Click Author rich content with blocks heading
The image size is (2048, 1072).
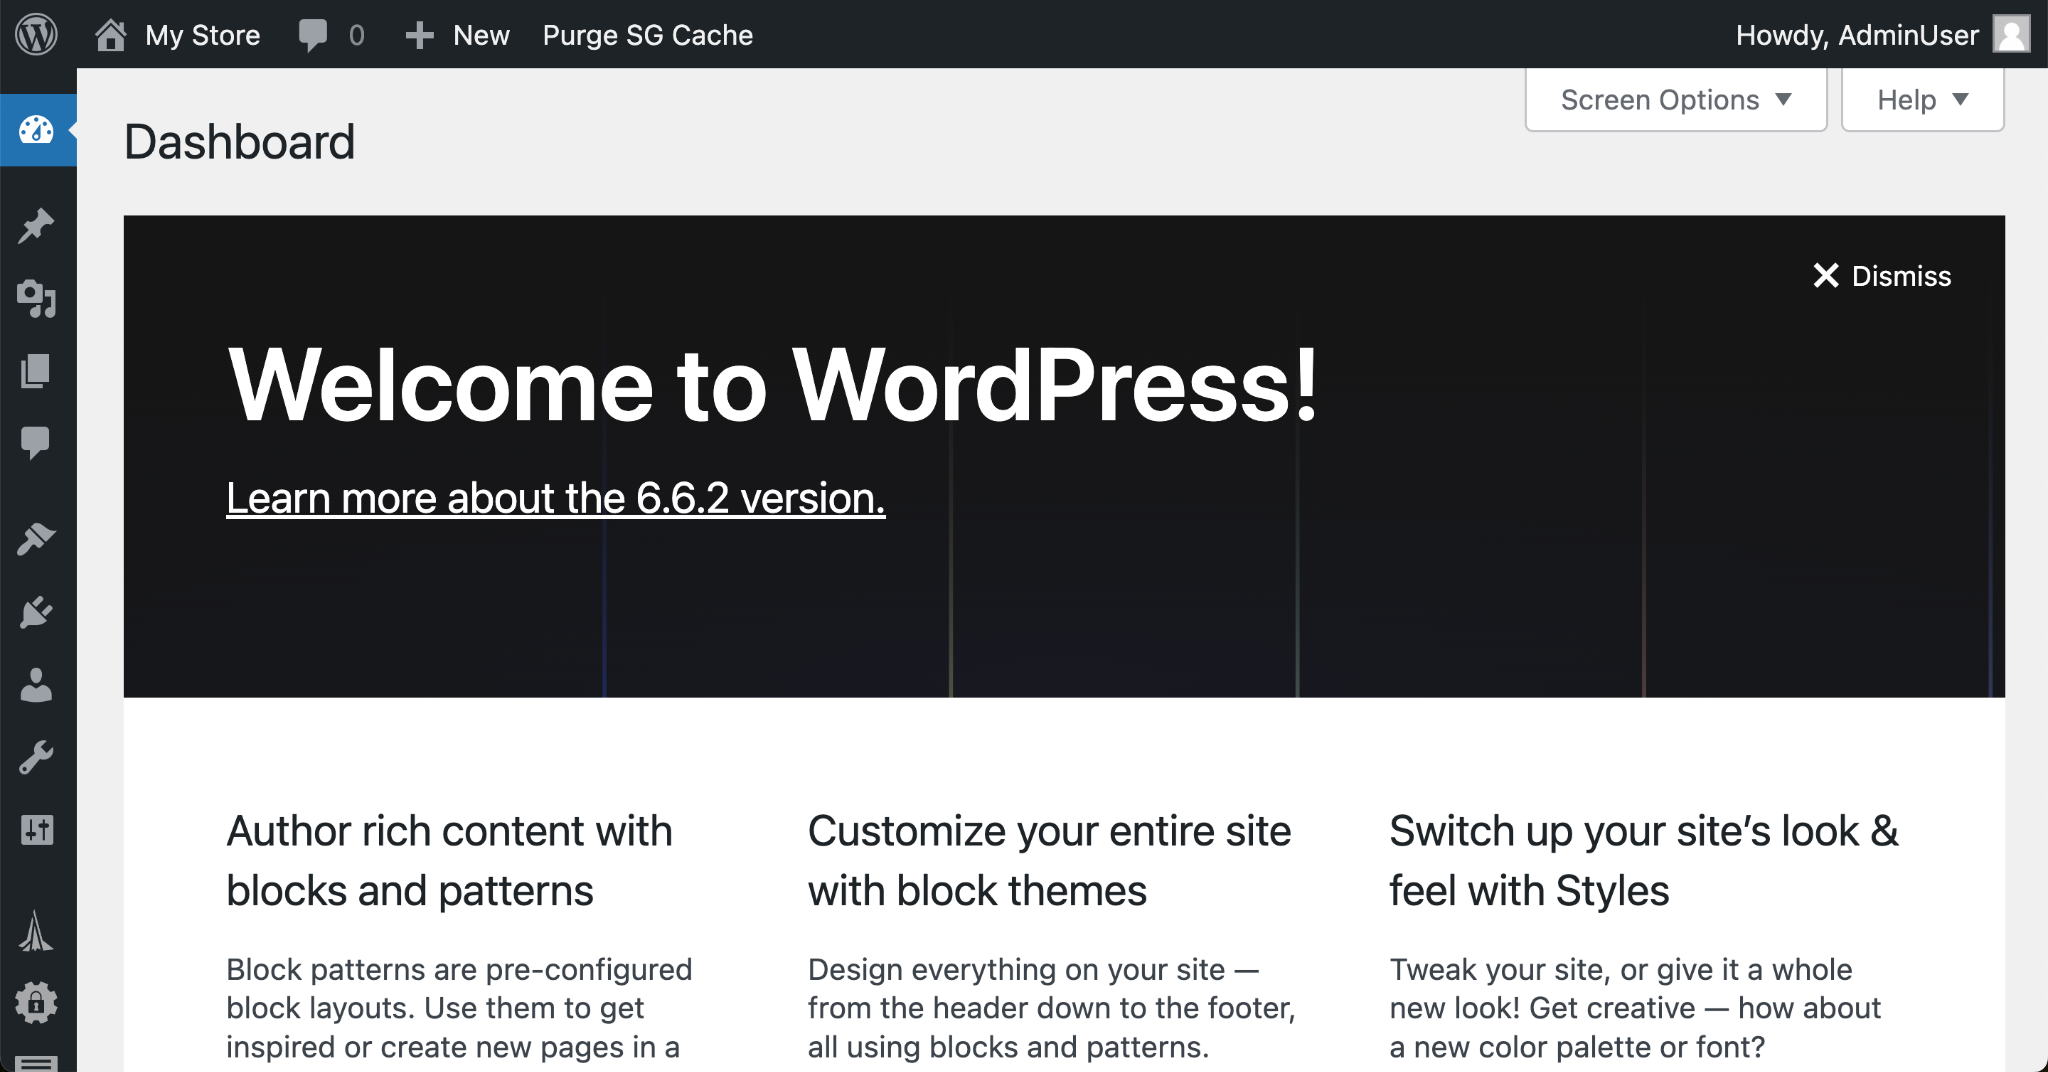[x=450, y=861]
